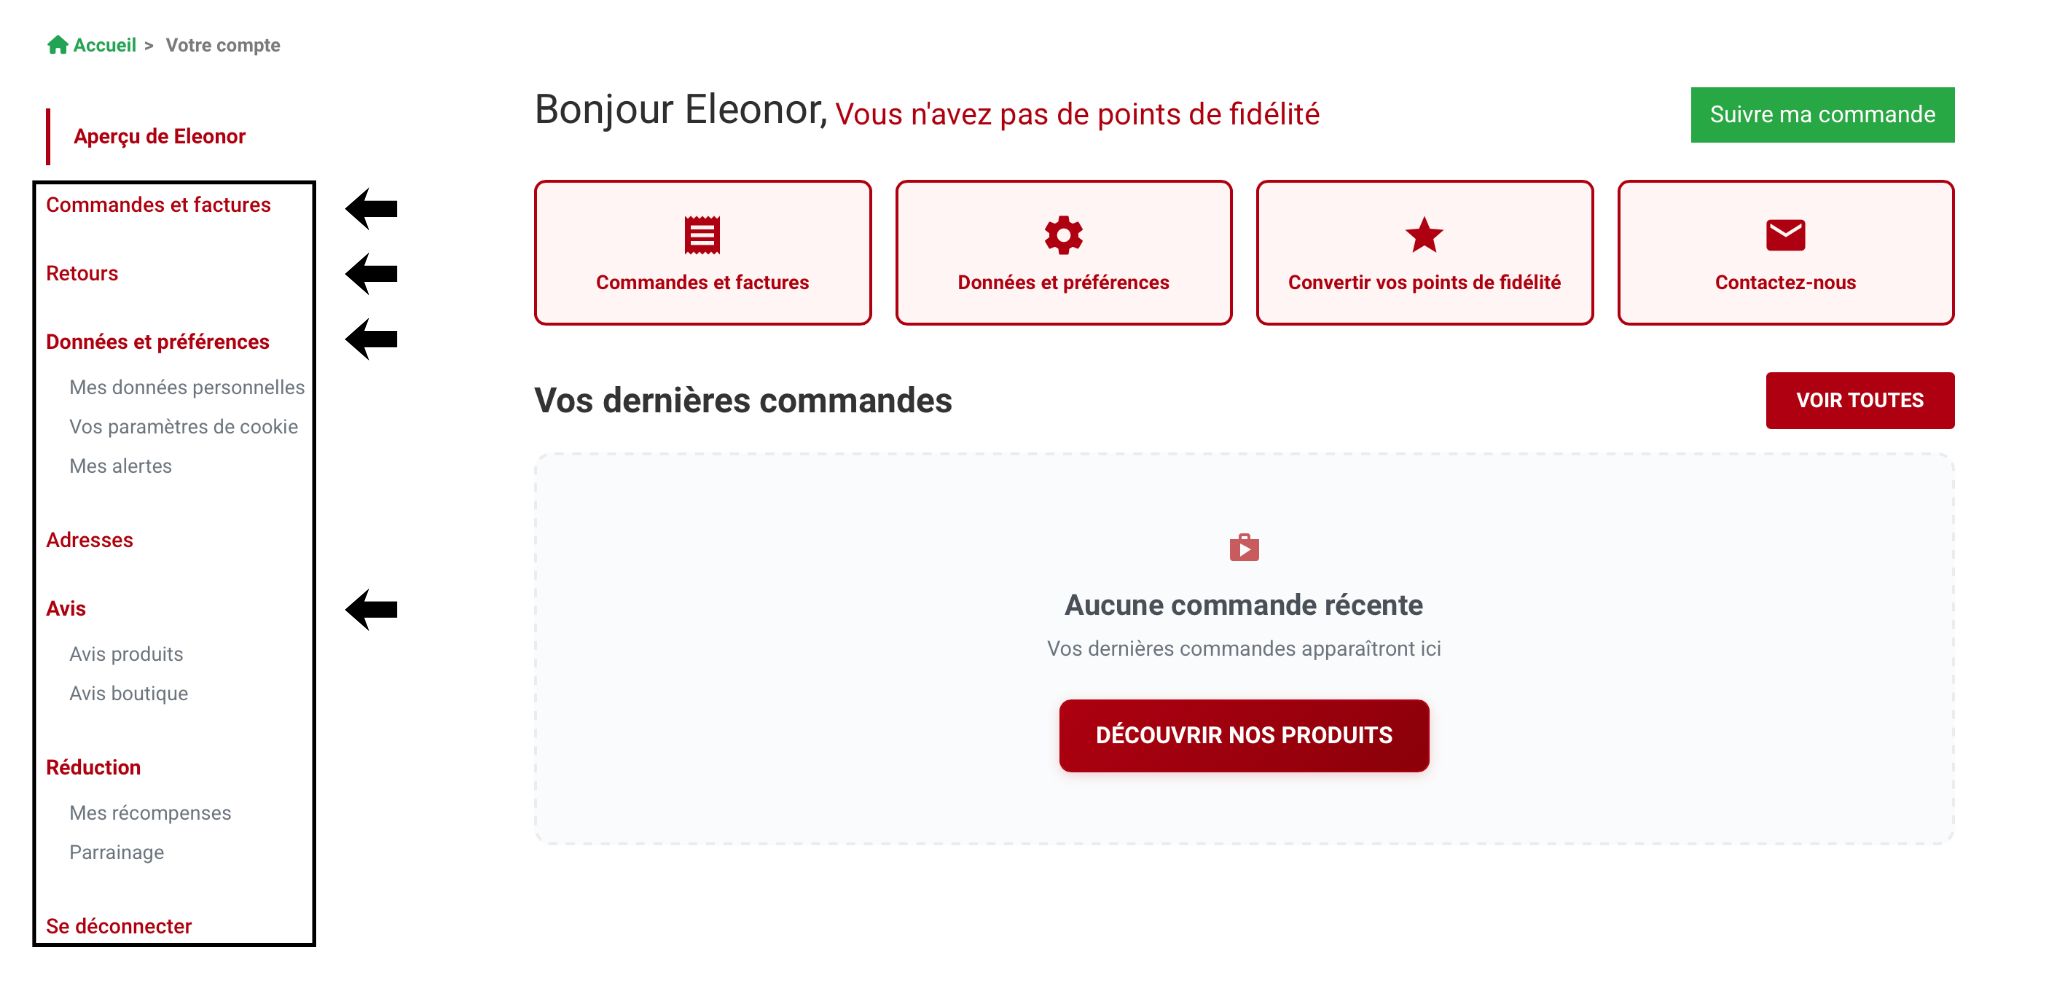This screenshot has width=2048, height=997.
Task: Select Vos paramètres de cookie
Action: 183,427
